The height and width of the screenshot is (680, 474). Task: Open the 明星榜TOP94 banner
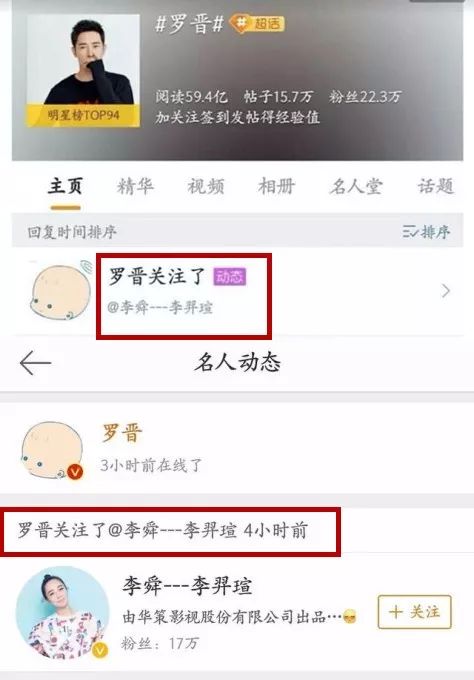coord(83,115)
